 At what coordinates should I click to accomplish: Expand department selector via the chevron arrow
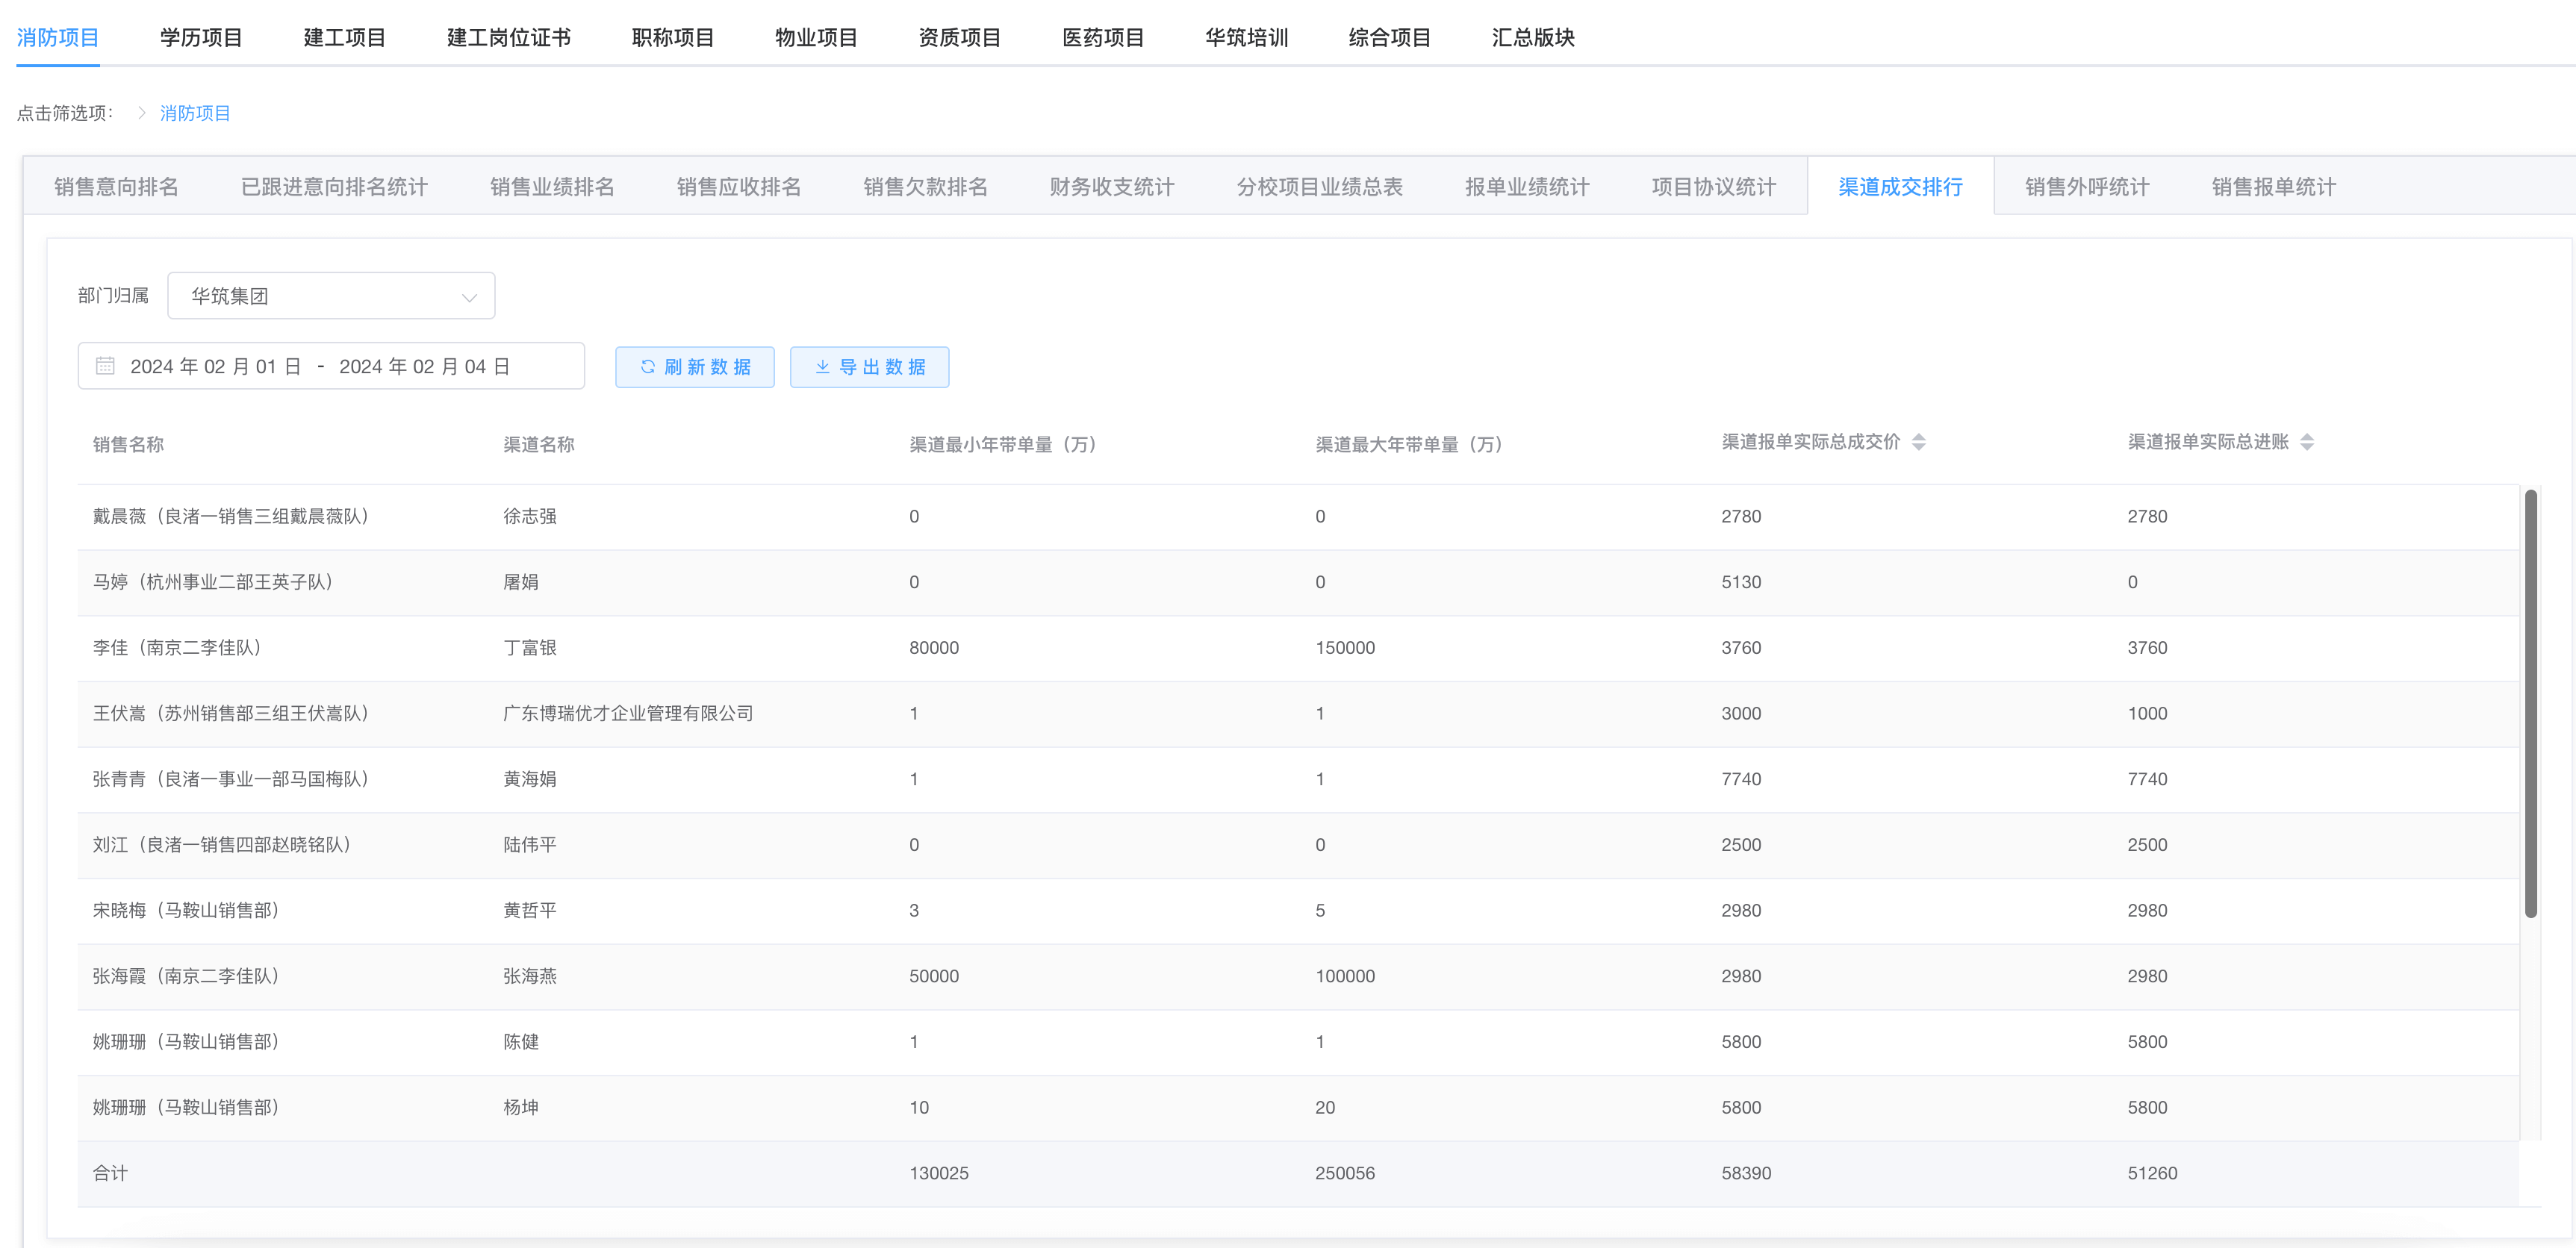coord(469,297)
